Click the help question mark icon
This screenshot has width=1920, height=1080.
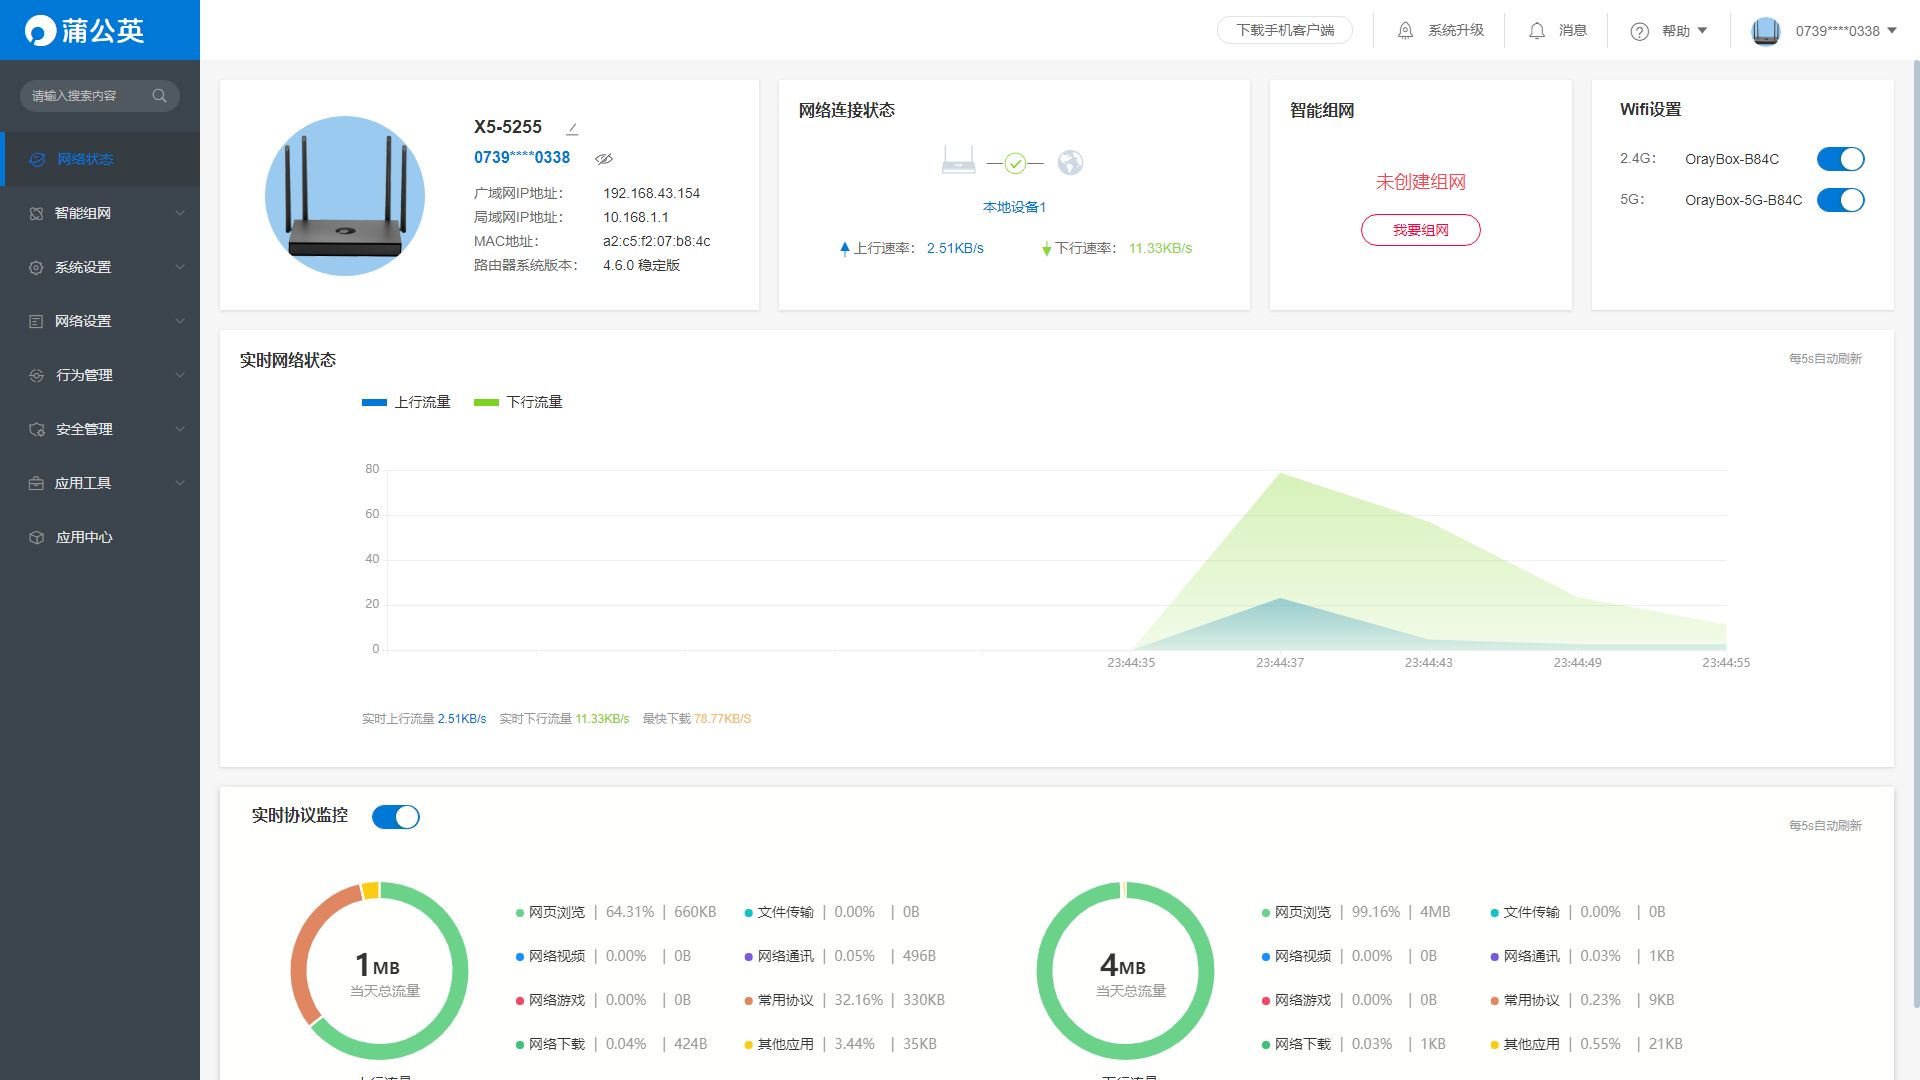[1639, 32]
